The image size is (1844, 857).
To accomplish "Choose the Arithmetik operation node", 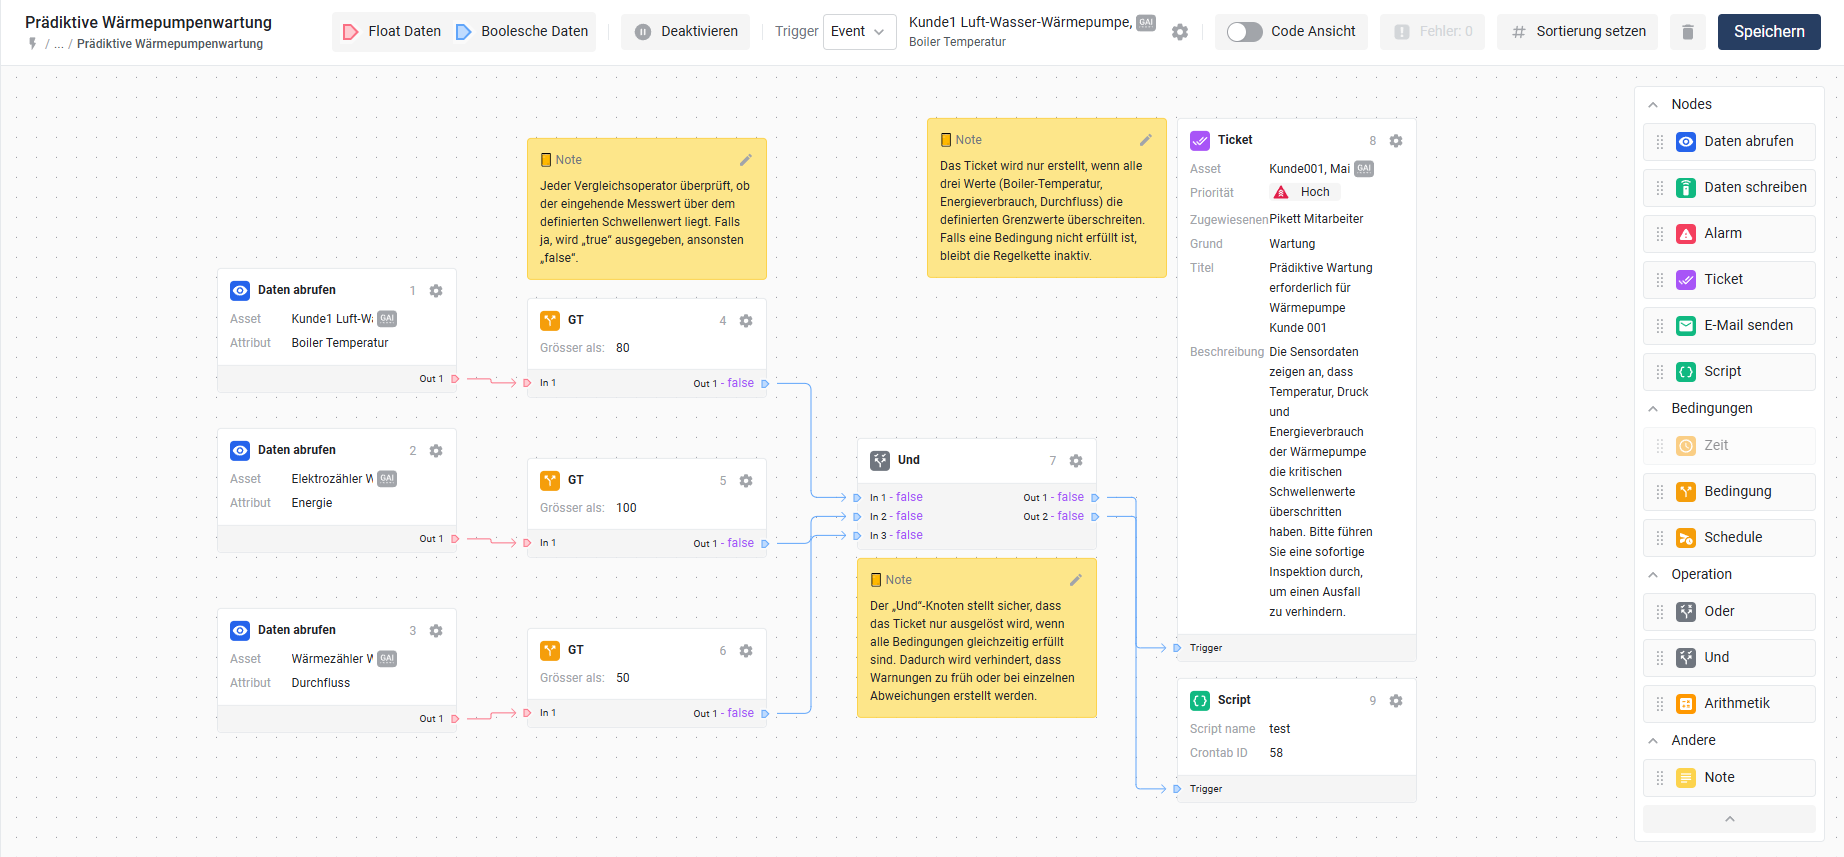I will 1728,704.
